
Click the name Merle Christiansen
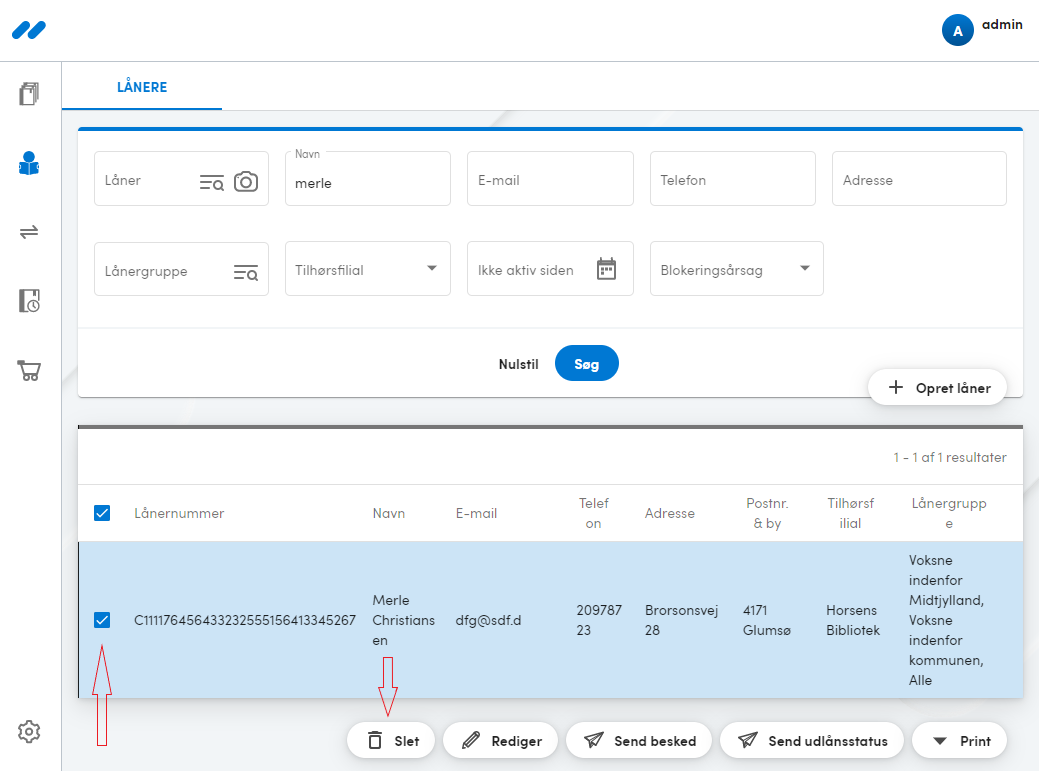tap(404, 620)
